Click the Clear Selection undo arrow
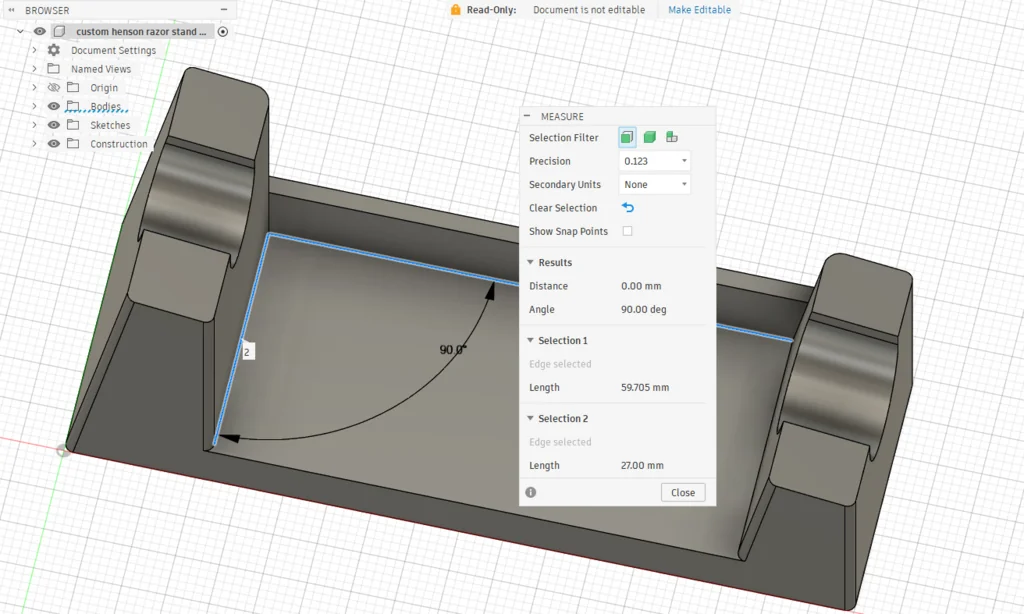 (628, 208)
